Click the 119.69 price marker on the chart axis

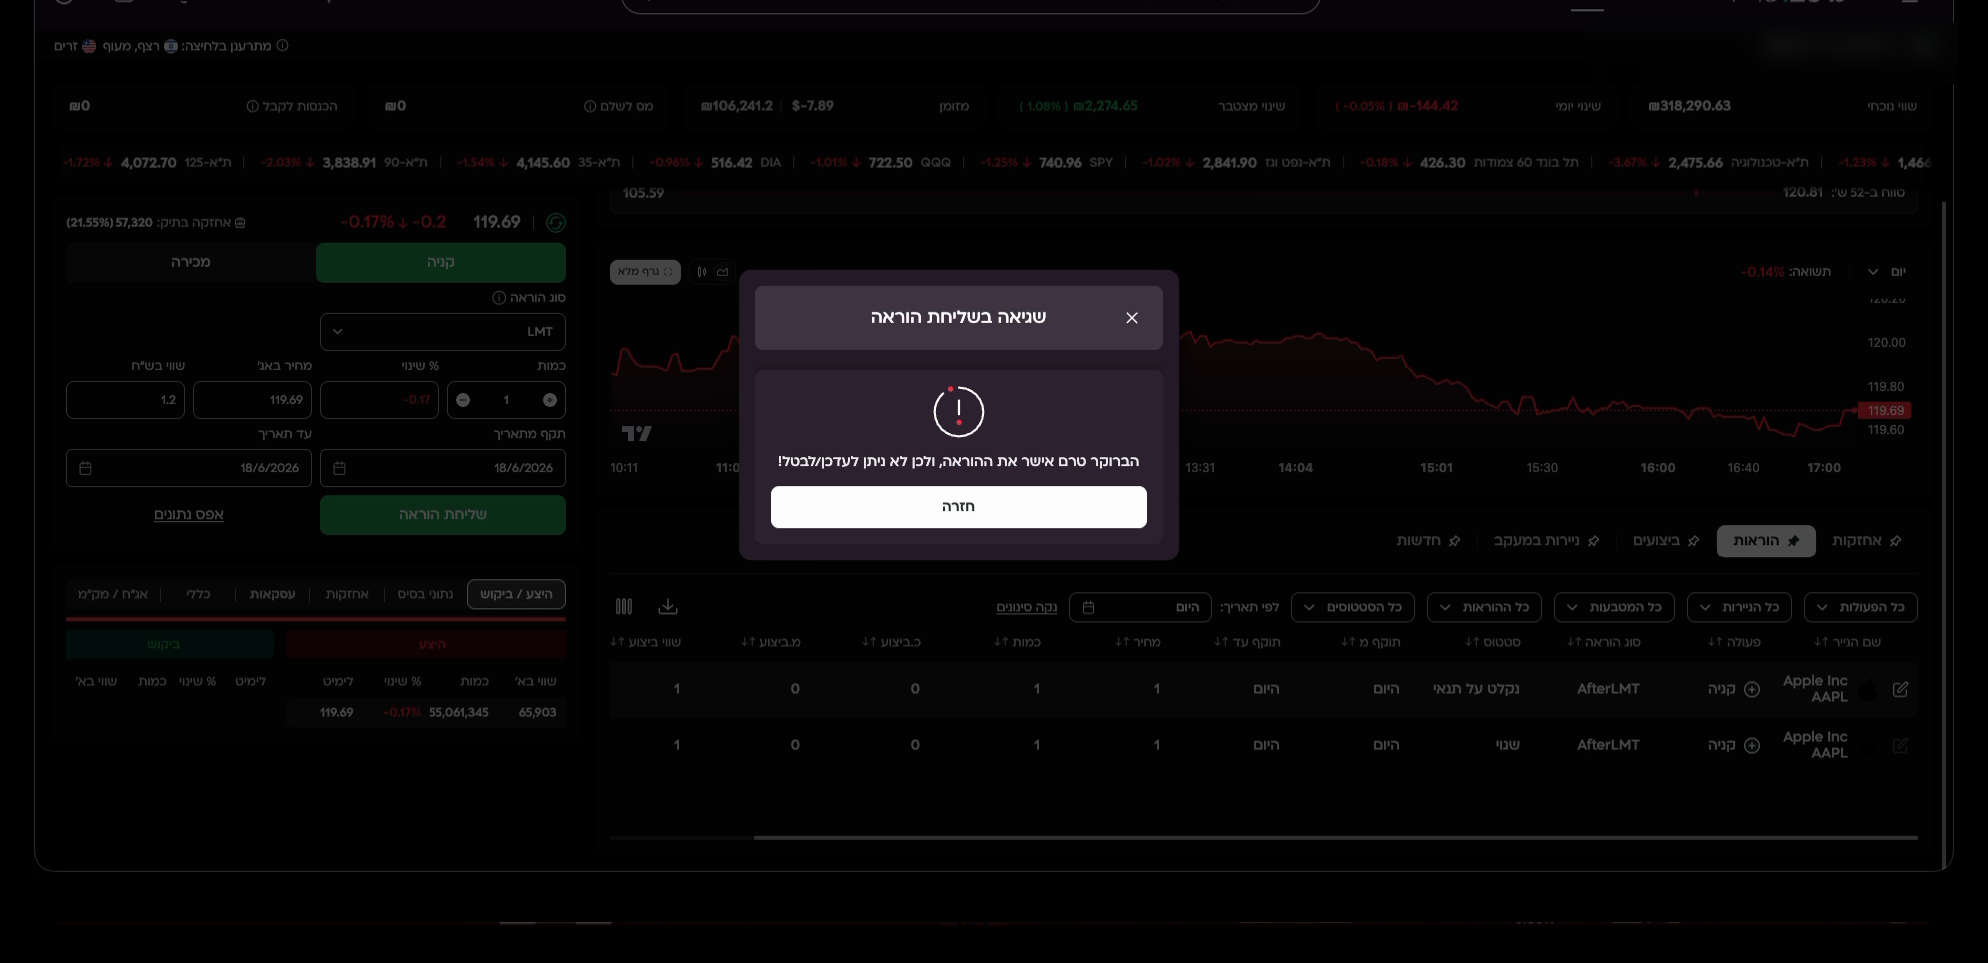point(1885,411)
